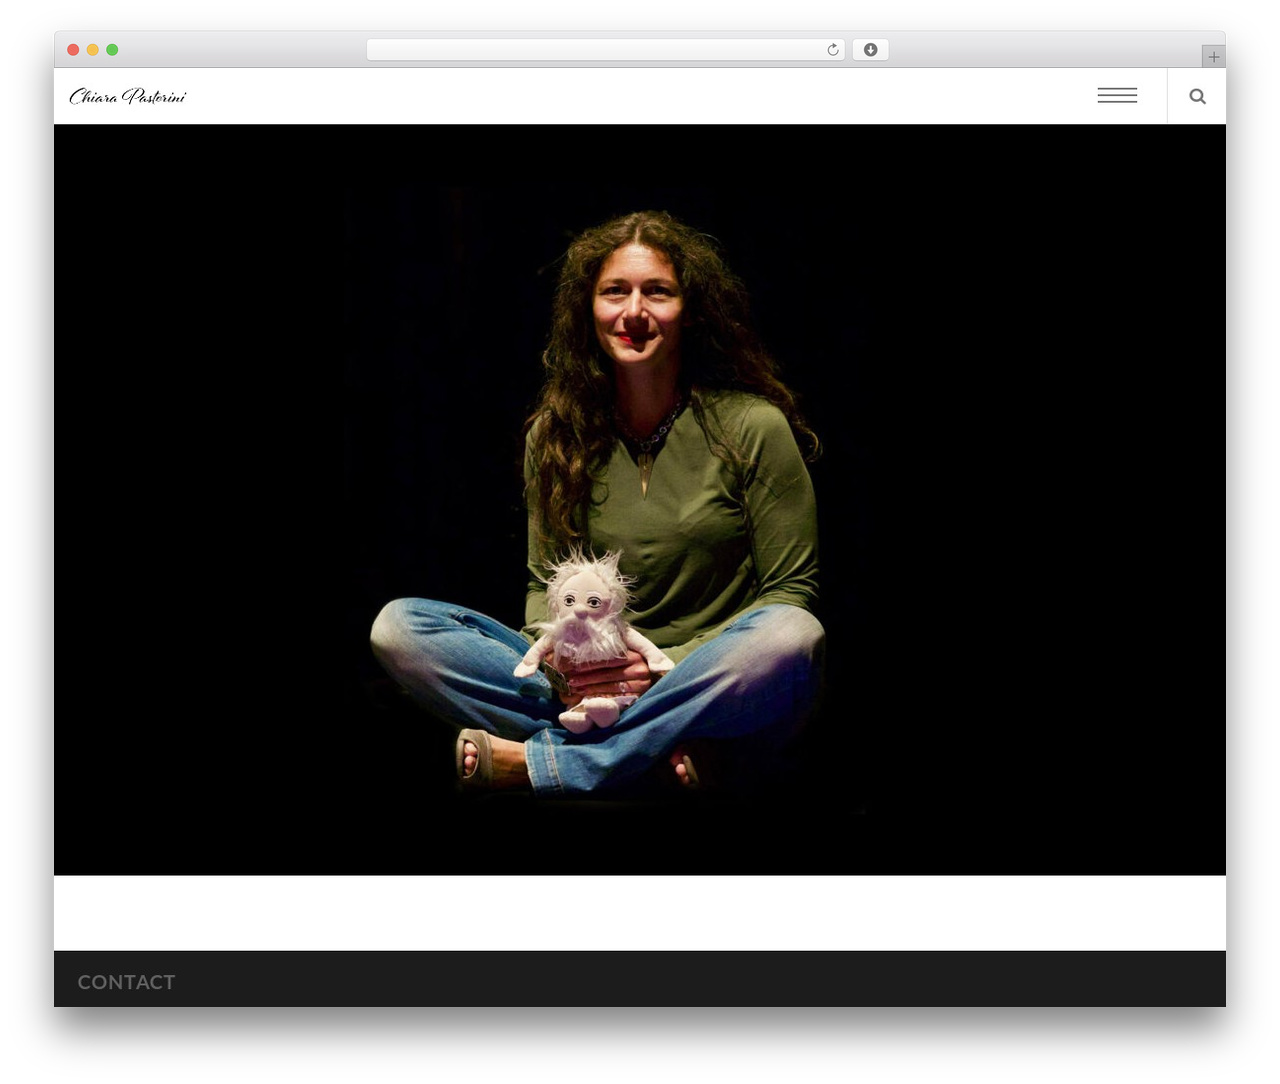
Task: Close the window with red button
Action: 73,50
